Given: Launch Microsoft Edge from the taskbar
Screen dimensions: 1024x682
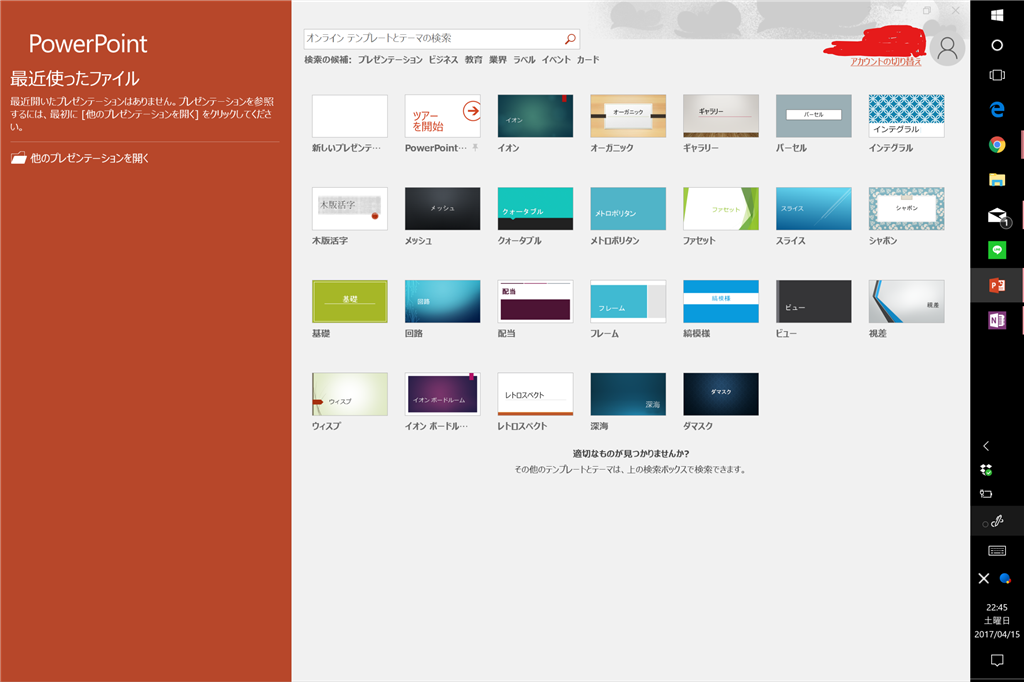Looking at the screenshot, I should click(997, 110).
